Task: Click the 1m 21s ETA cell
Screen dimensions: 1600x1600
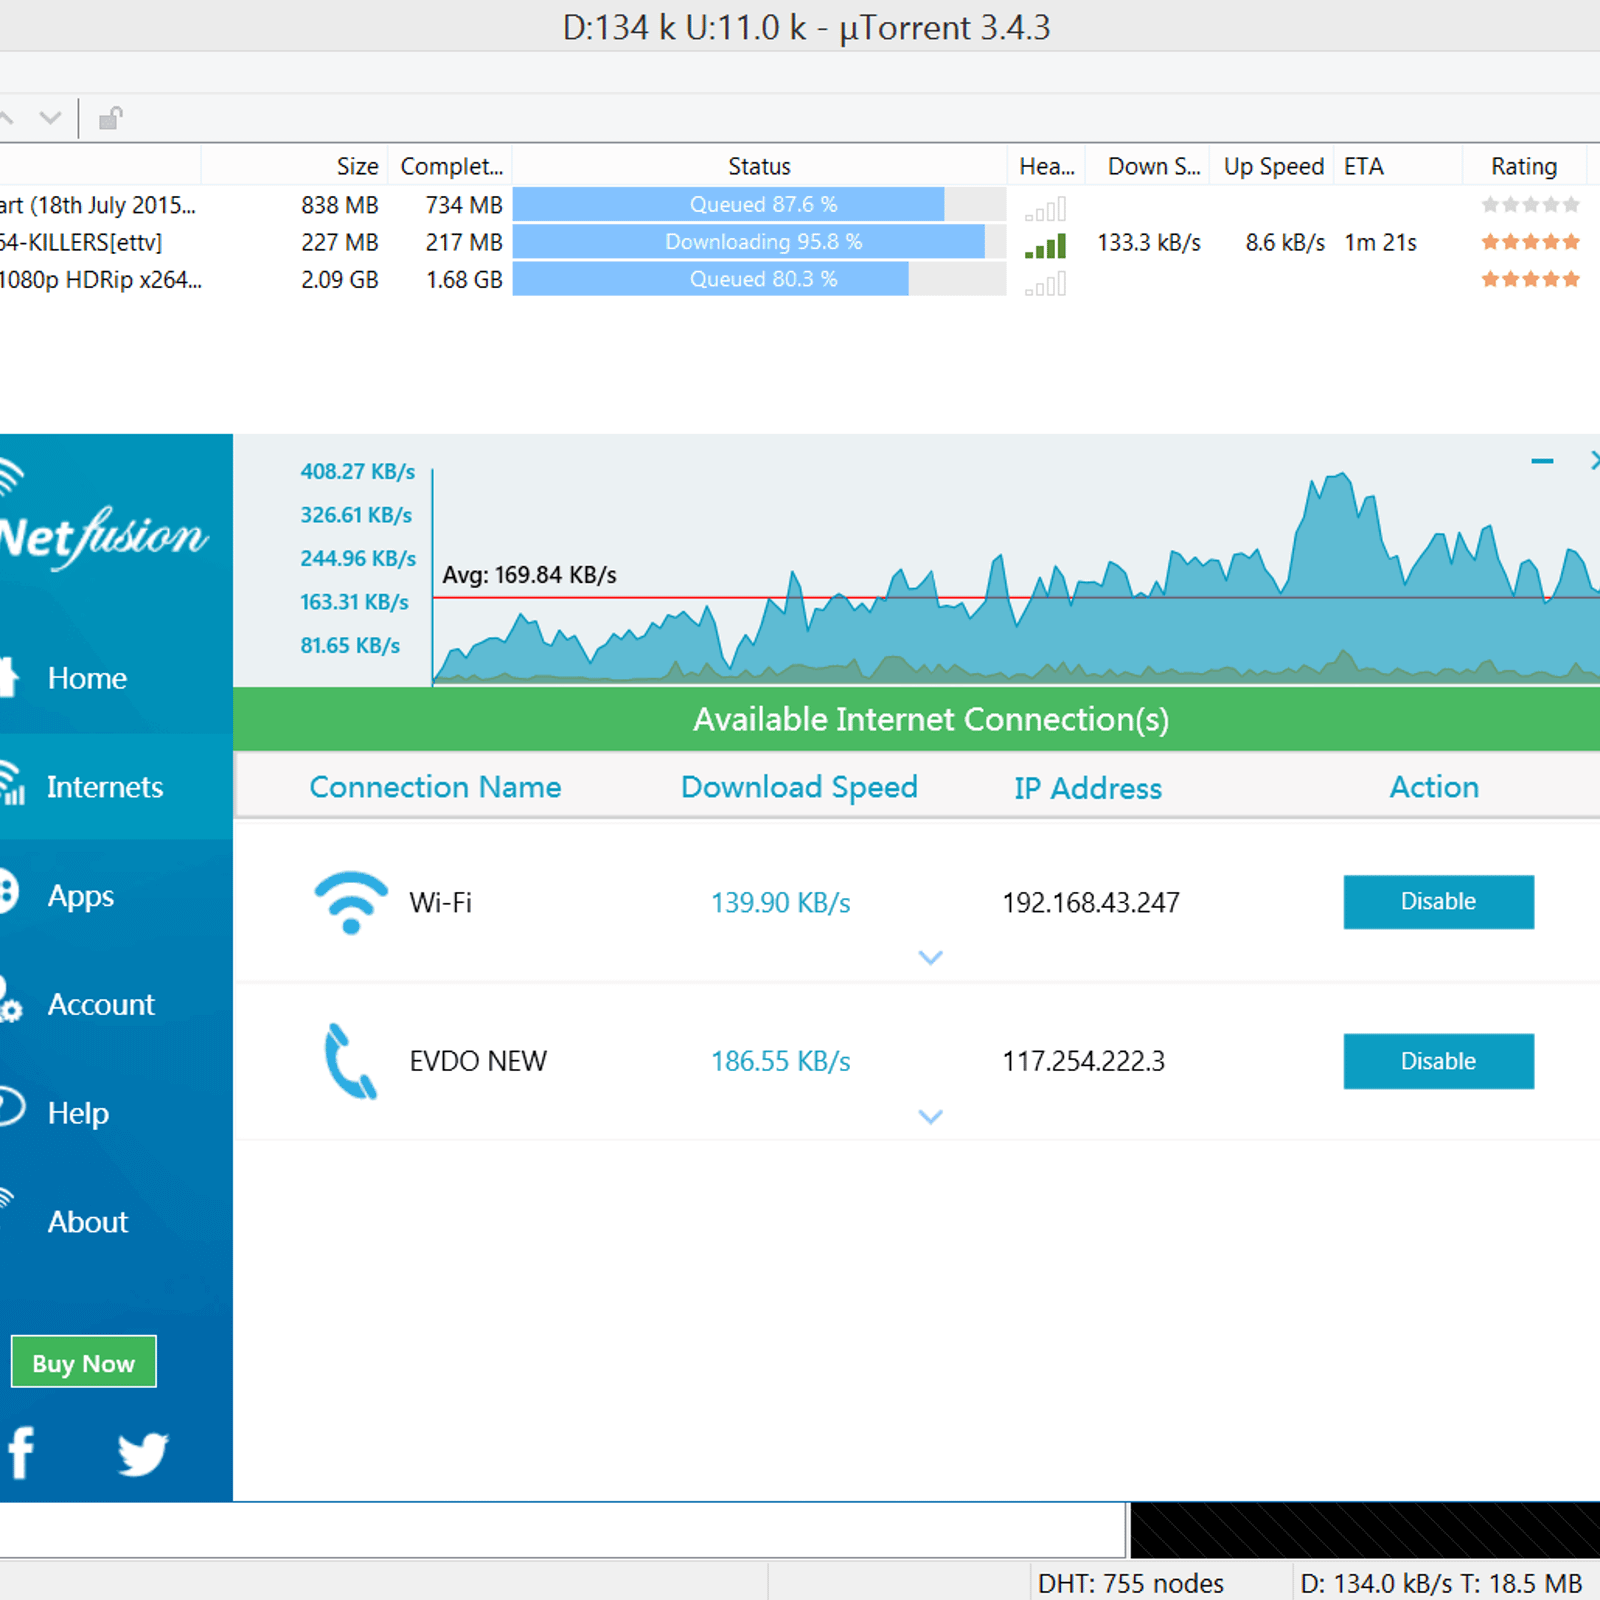Action: [x=1380, y=243]
